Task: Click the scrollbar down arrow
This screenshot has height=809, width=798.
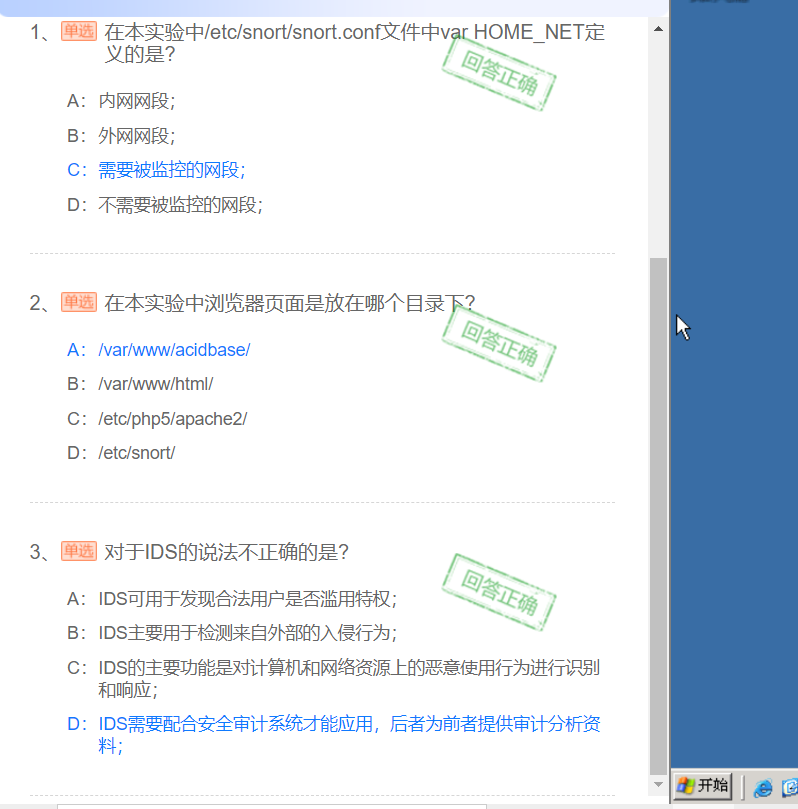Action: [x=658, y=785]
